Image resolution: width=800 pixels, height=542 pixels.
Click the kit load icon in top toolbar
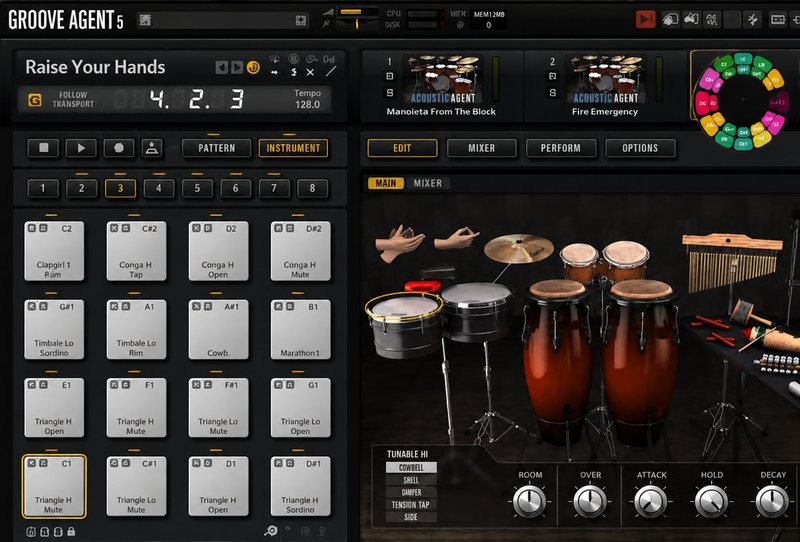(x=670, y=19)
